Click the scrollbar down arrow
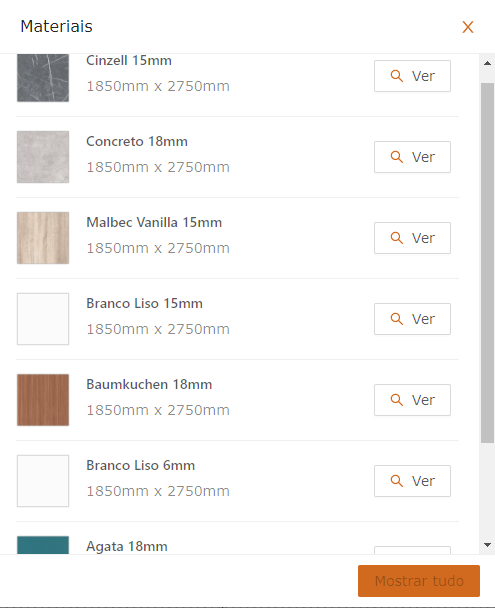Viewport: 495px width, 608px height. [488, 545]
